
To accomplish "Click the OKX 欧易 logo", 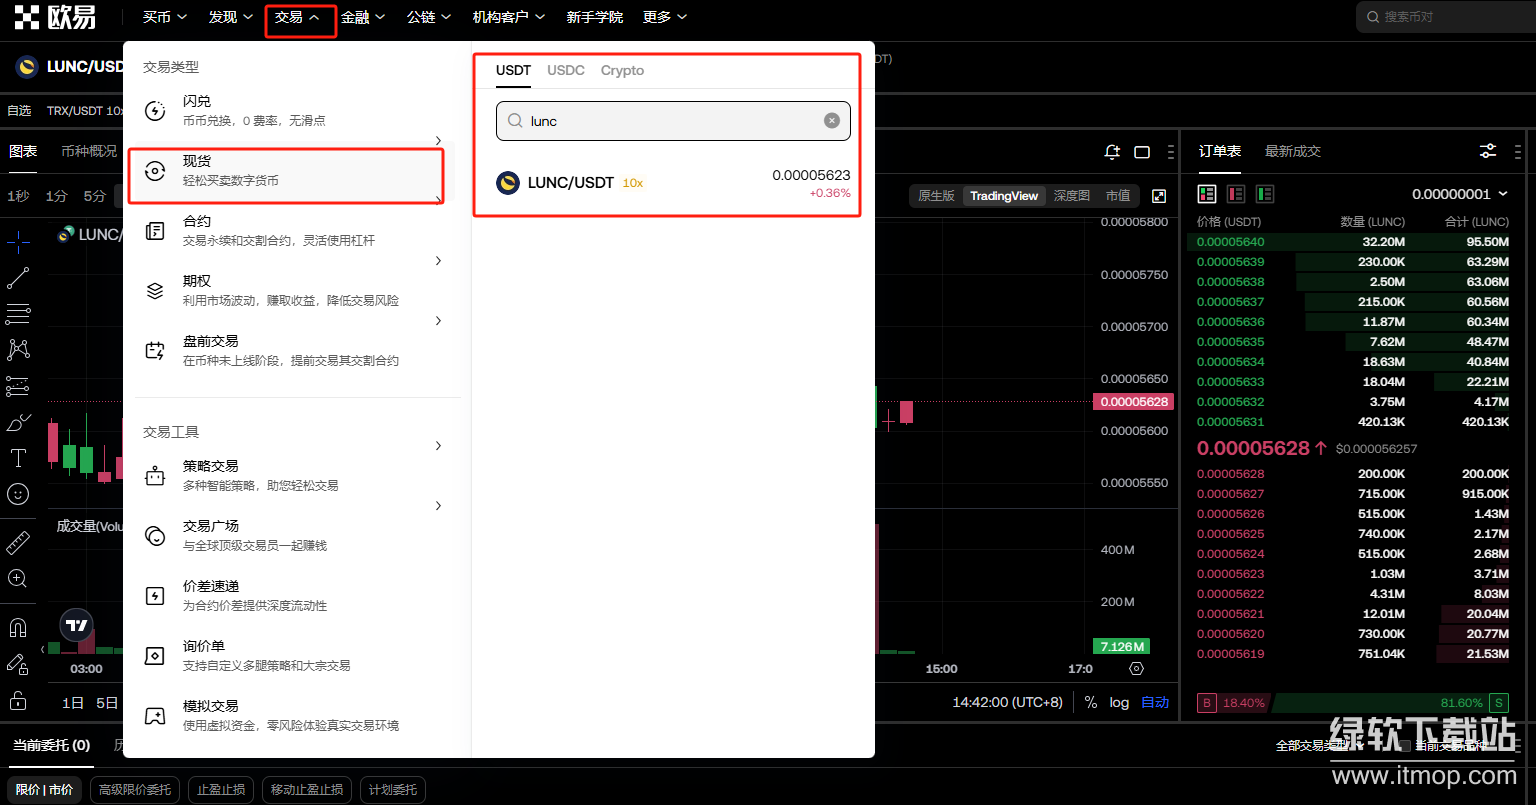I will tap(55, 17).
